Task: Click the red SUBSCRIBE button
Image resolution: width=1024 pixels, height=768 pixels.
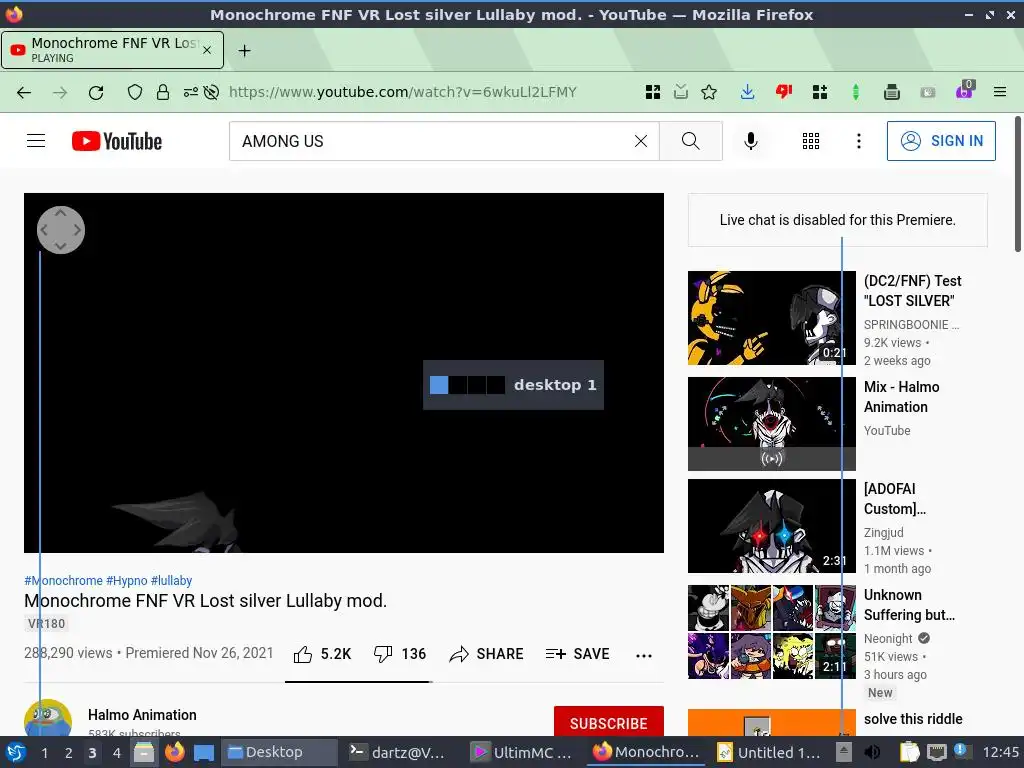Action: (609, 722)
